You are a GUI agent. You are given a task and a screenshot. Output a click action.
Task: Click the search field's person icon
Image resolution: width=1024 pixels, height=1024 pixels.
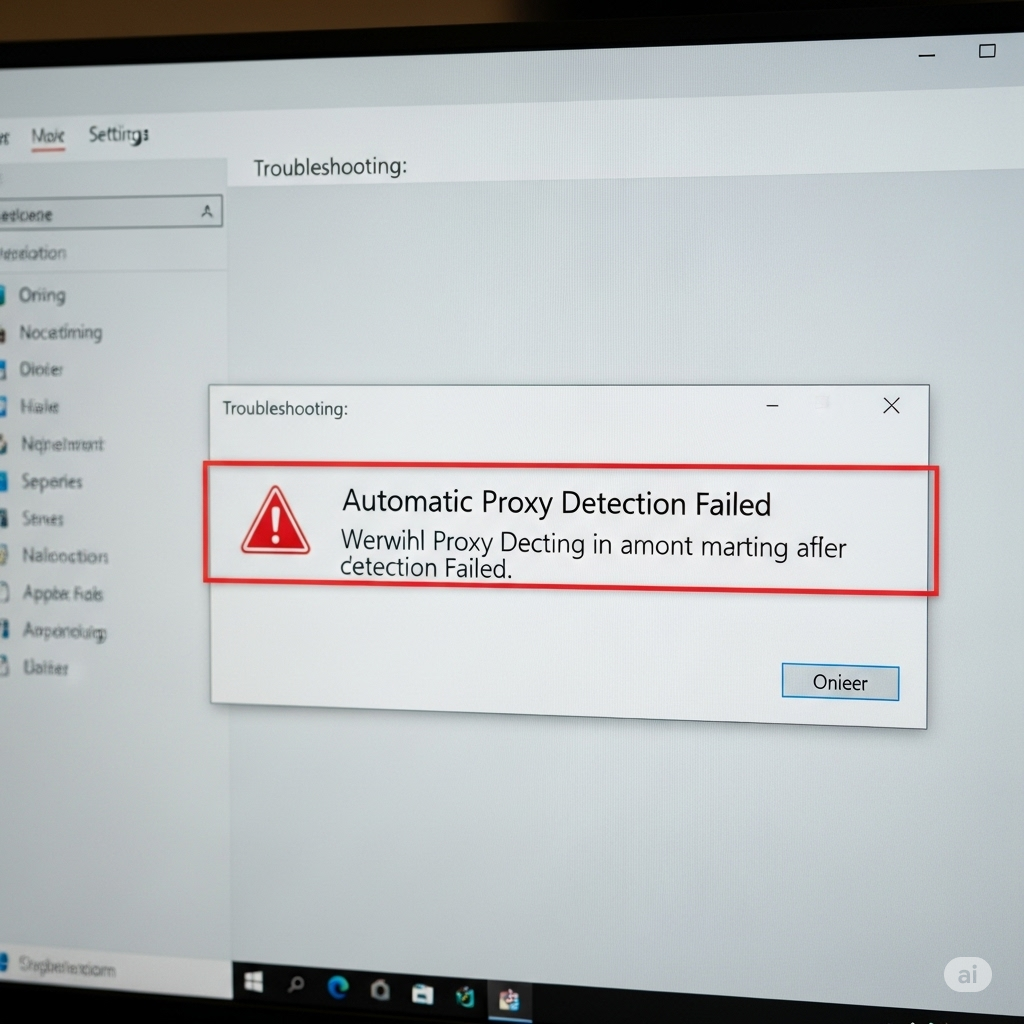point(206,211)
